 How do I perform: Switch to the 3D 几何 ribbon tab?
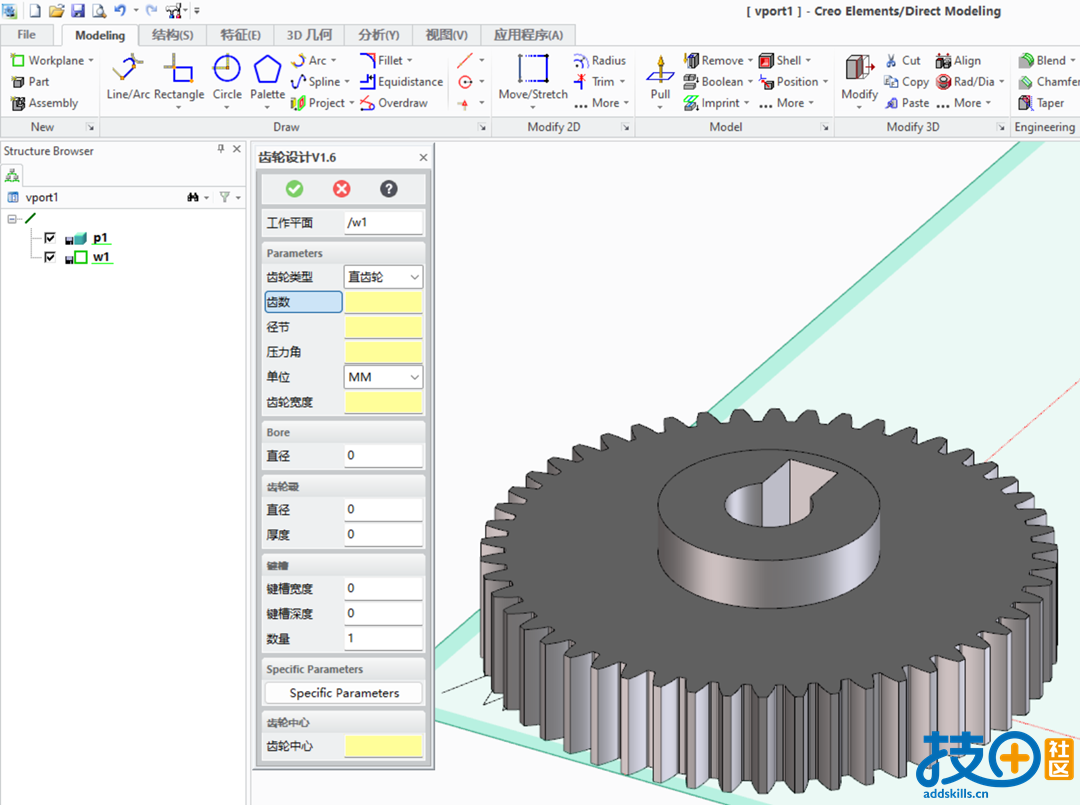click(309, 35)
